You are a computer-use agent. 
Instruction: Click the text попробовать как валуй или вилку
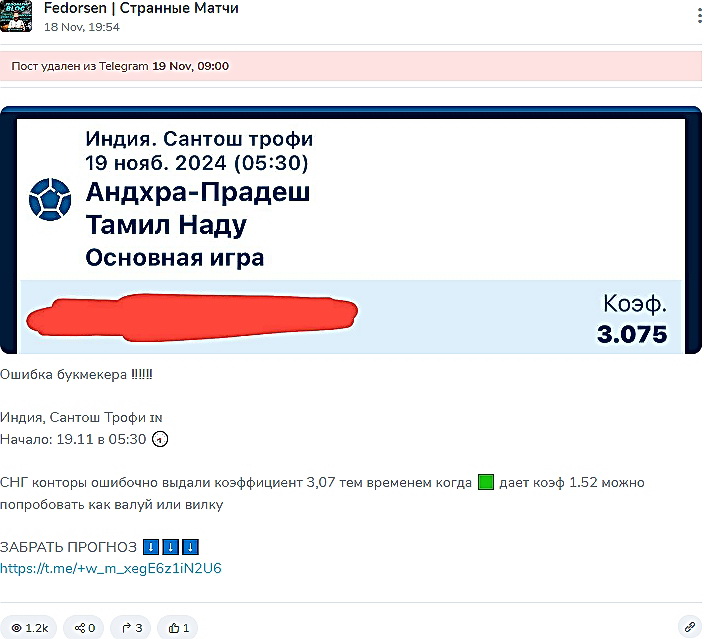coord(111,505)
